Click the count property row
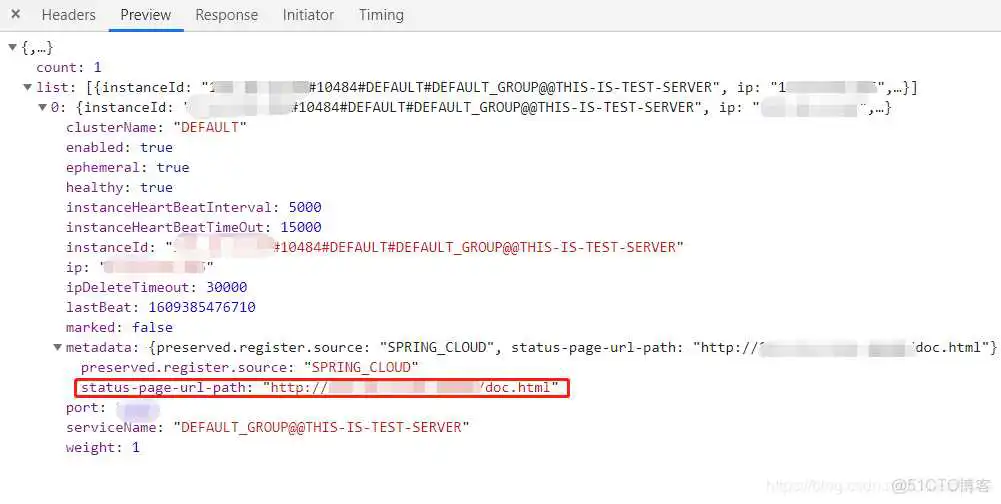 pos(69,67)
